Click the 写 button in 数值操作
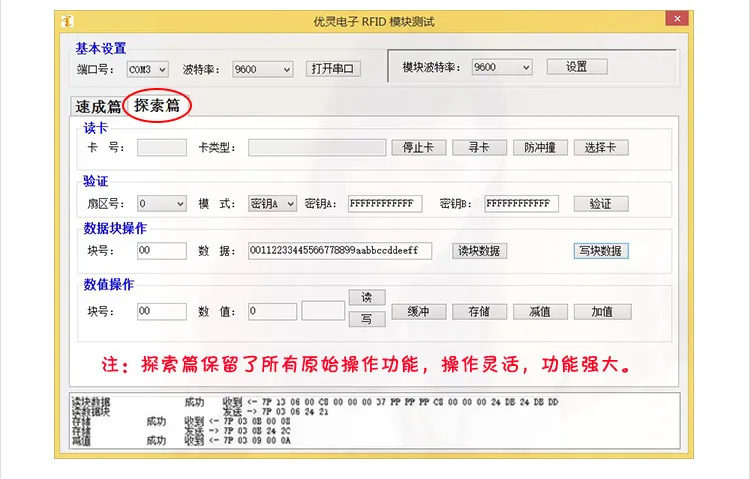The image size is (750, 479). [367, 319]
